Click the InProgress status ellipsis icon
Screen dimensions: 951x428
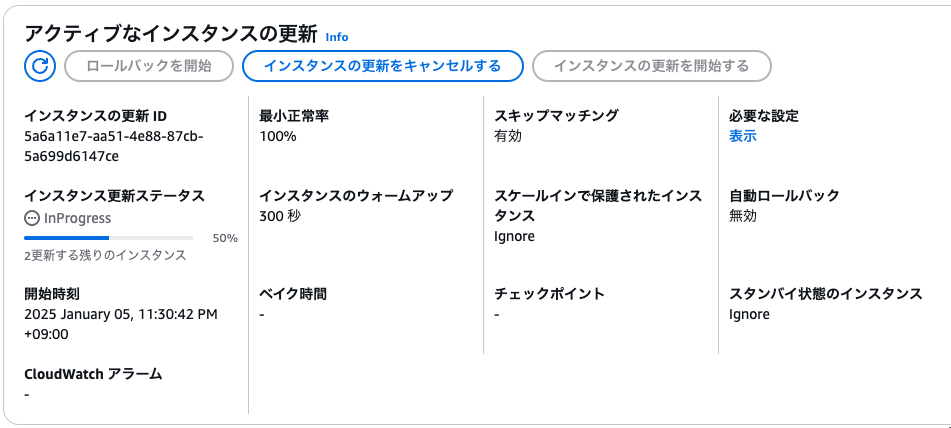click(x=32, y=218)
